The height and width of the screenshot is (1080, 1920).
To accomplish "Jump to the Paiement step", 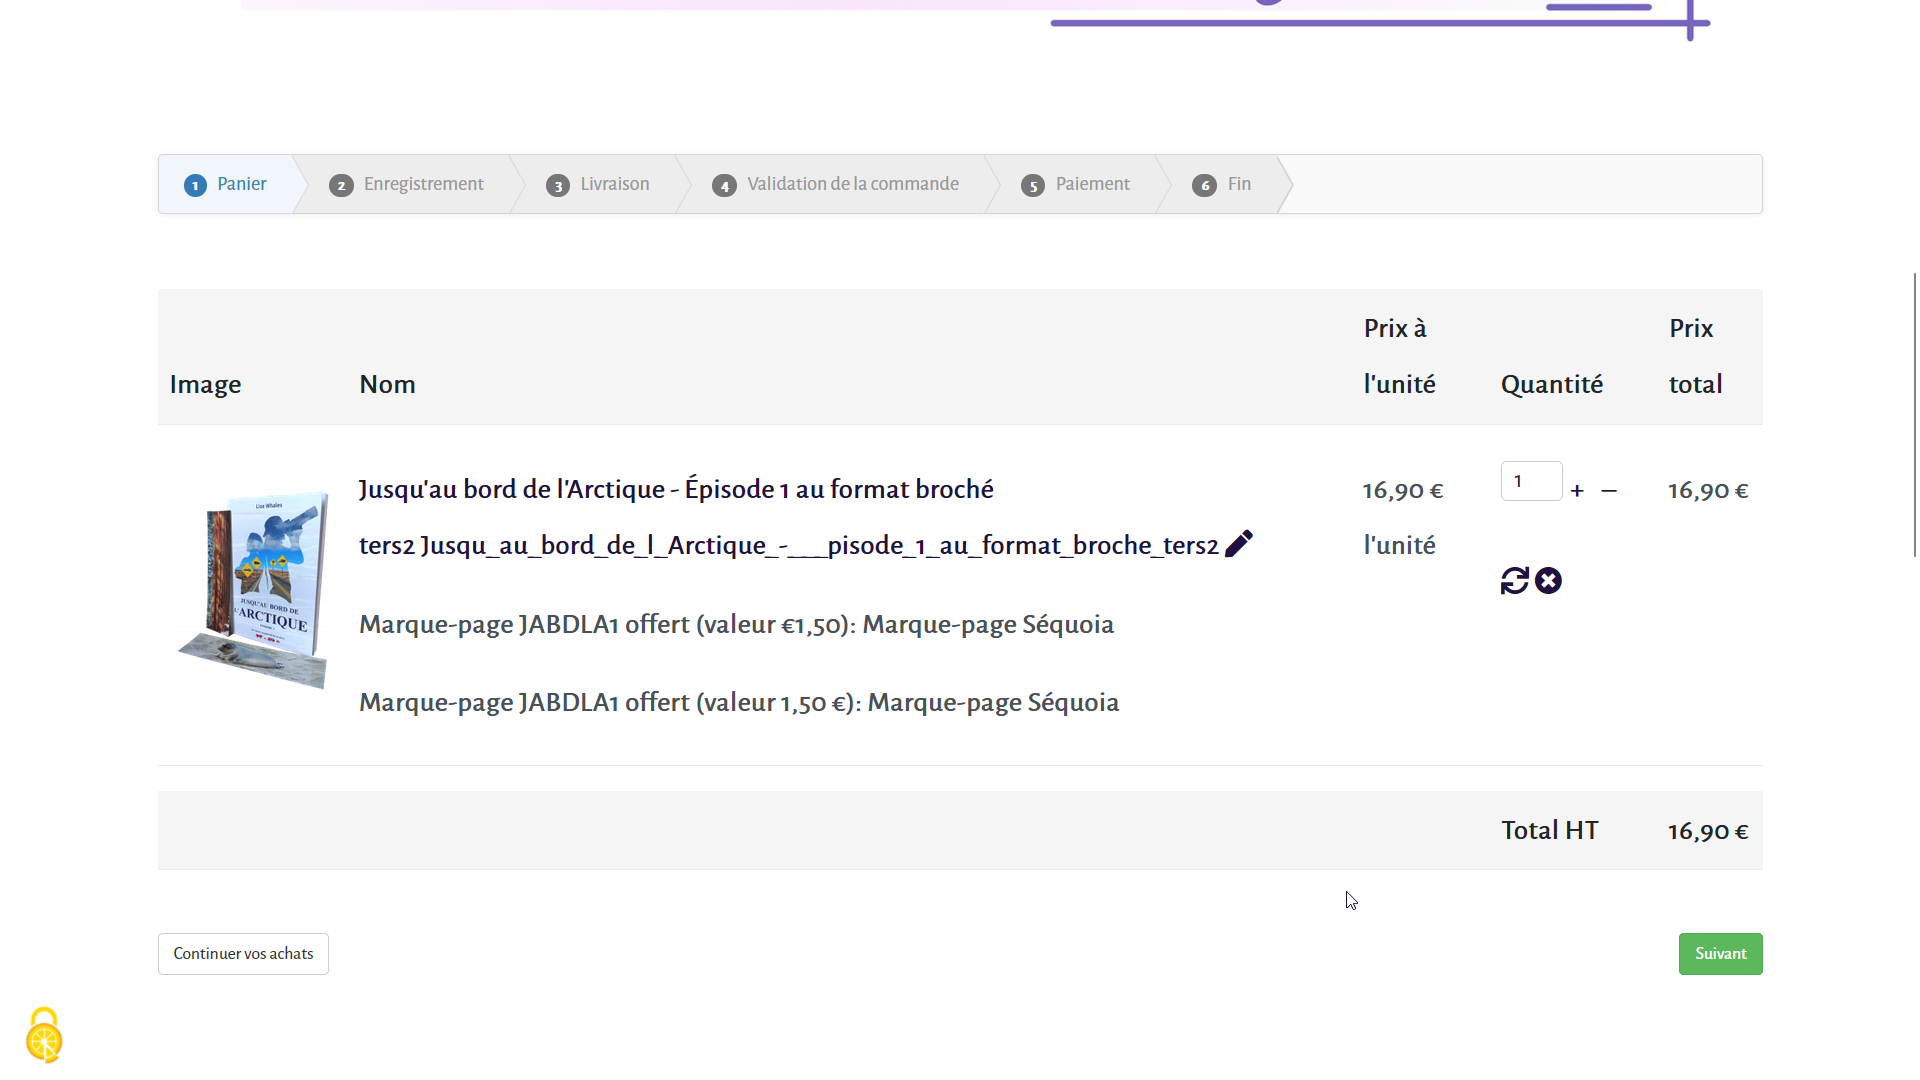I will click(1092, 184).
